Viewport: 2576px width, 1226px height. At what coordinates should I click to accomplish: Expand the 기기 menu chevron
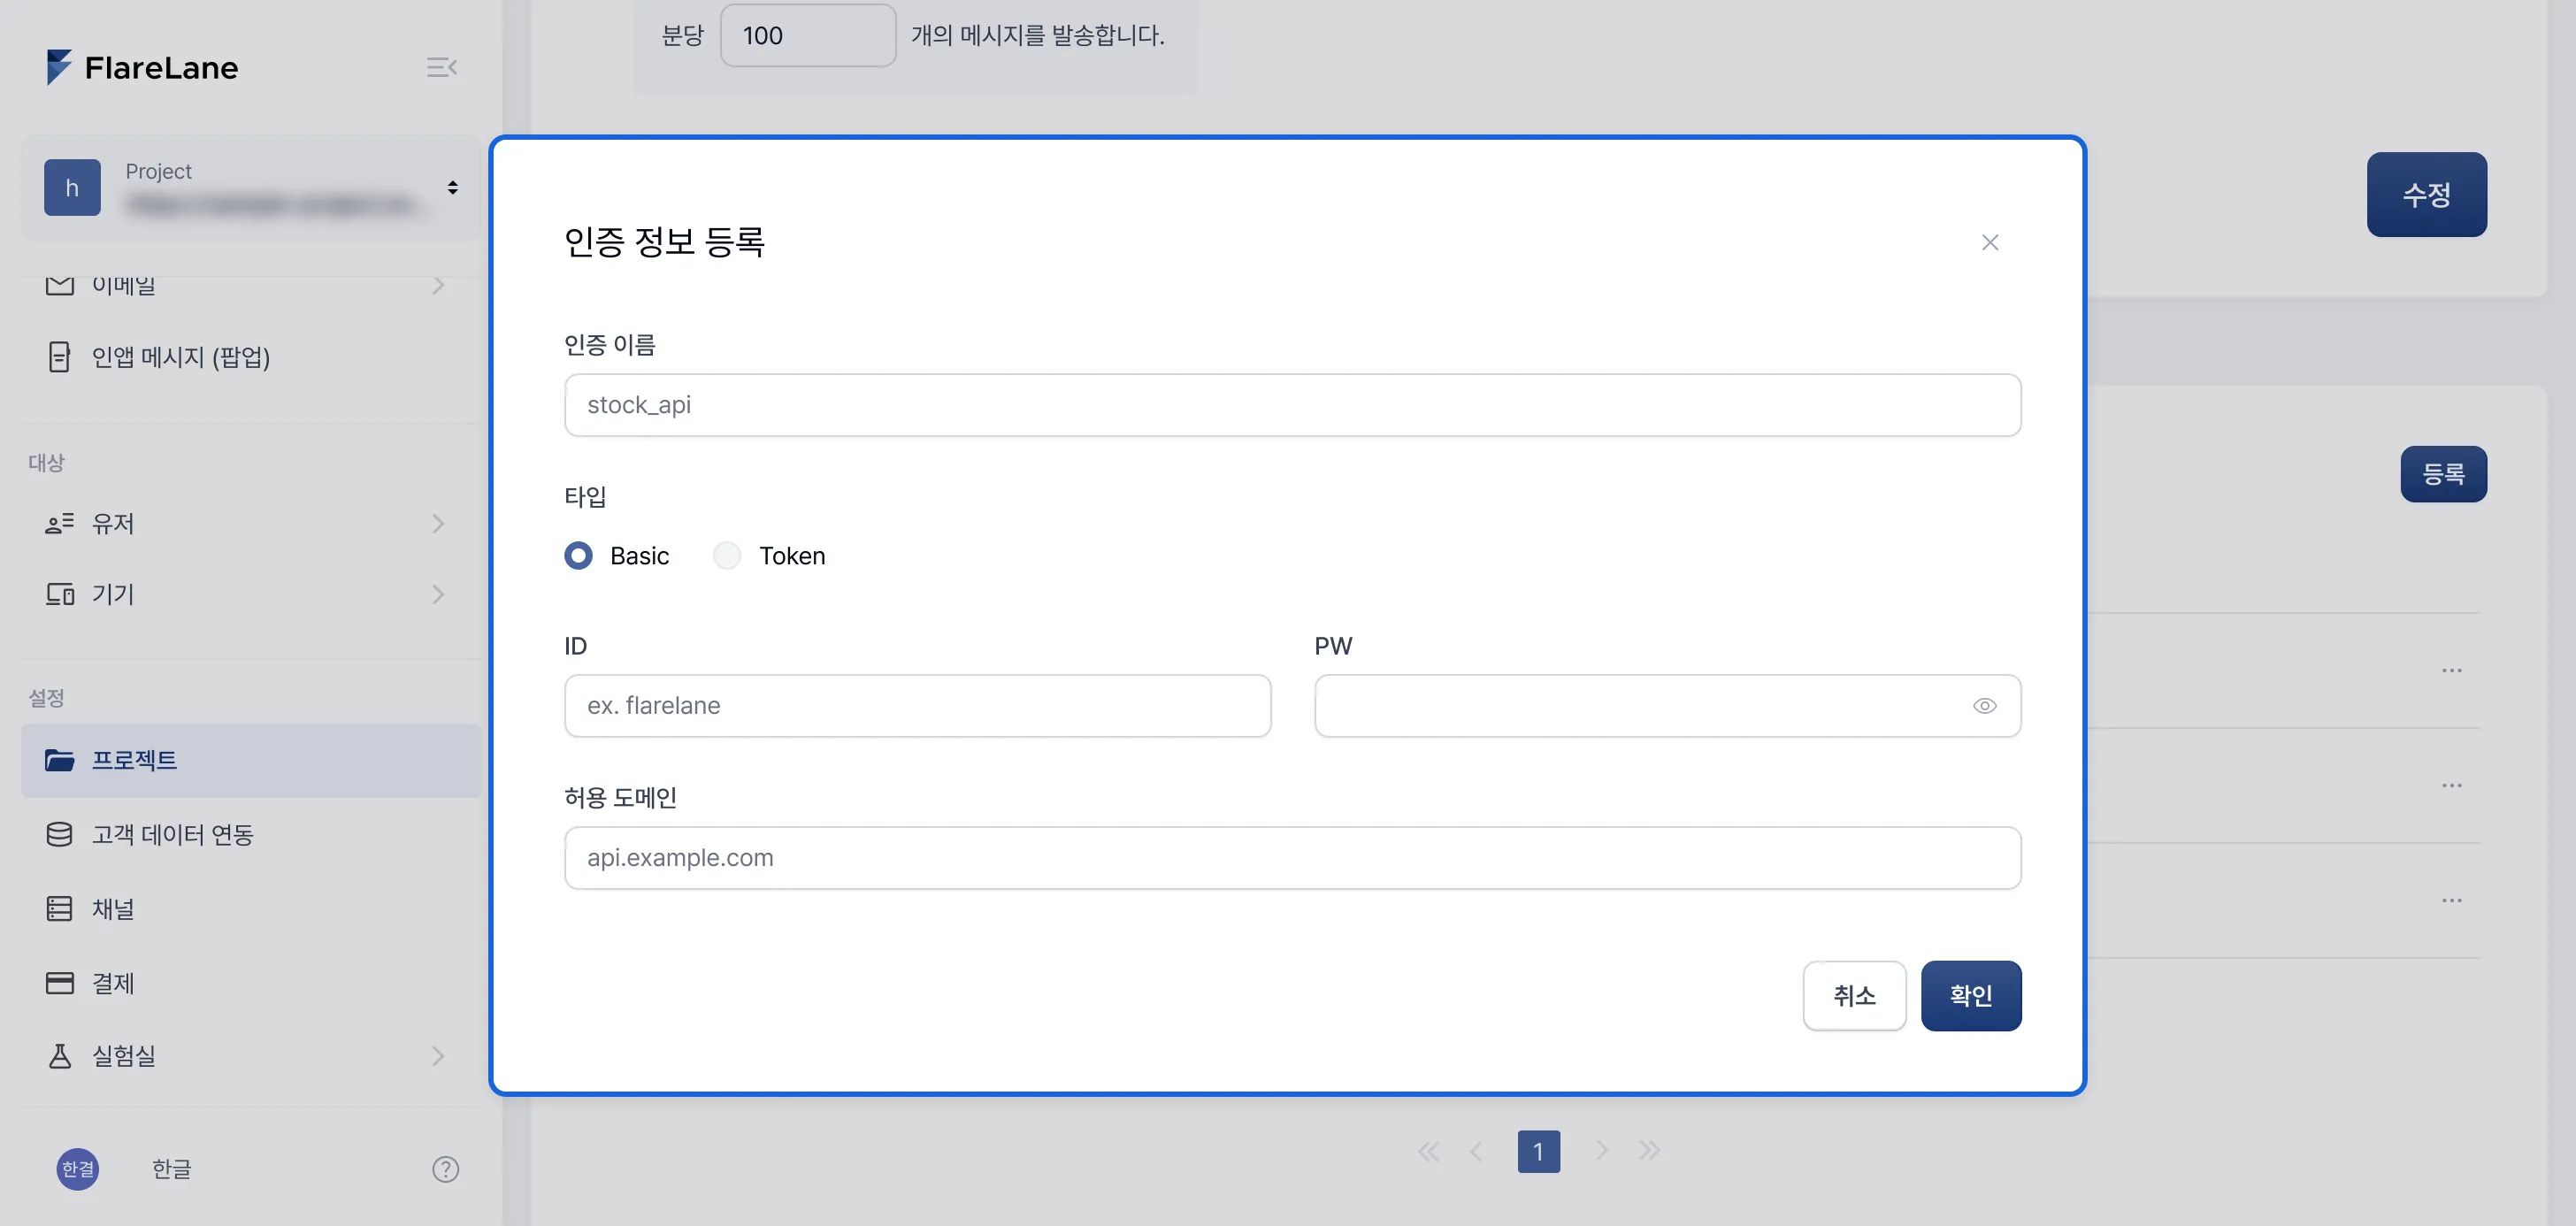coord(438,594)
